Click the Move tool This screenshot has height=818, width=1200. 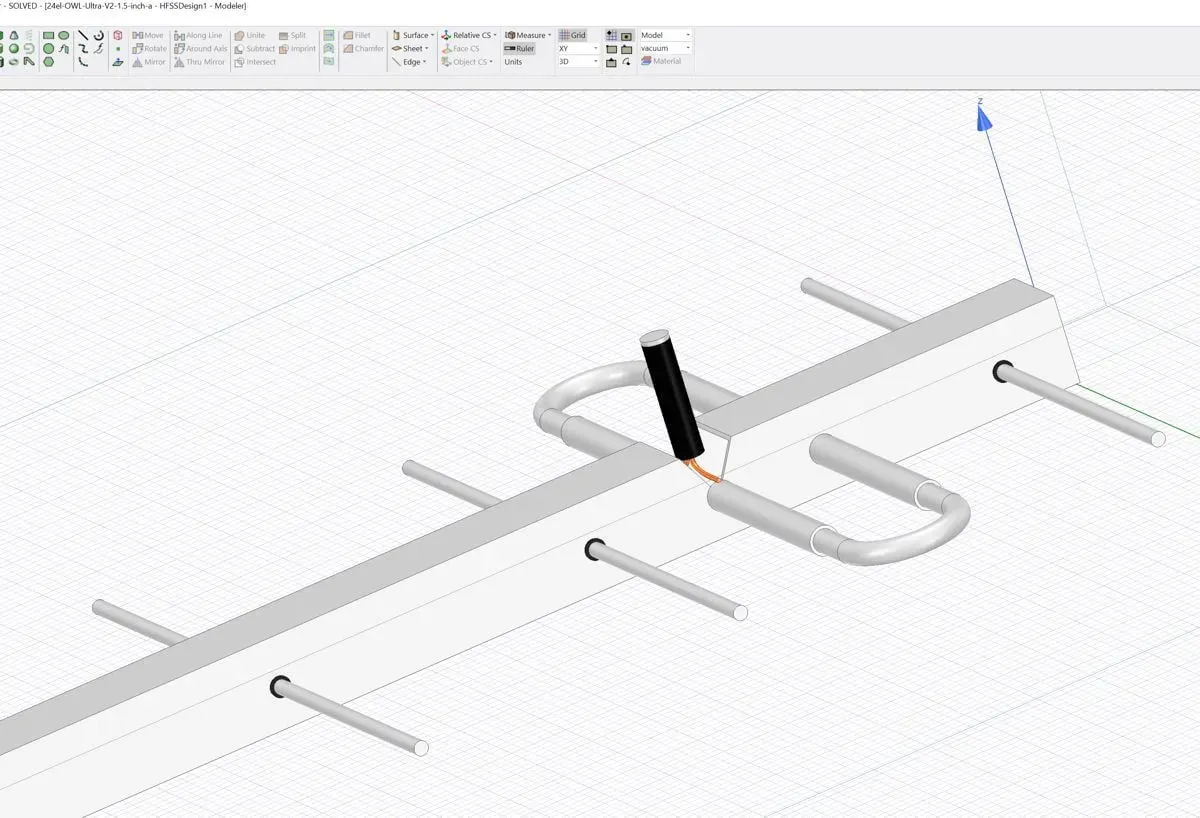tap(148, 35)
